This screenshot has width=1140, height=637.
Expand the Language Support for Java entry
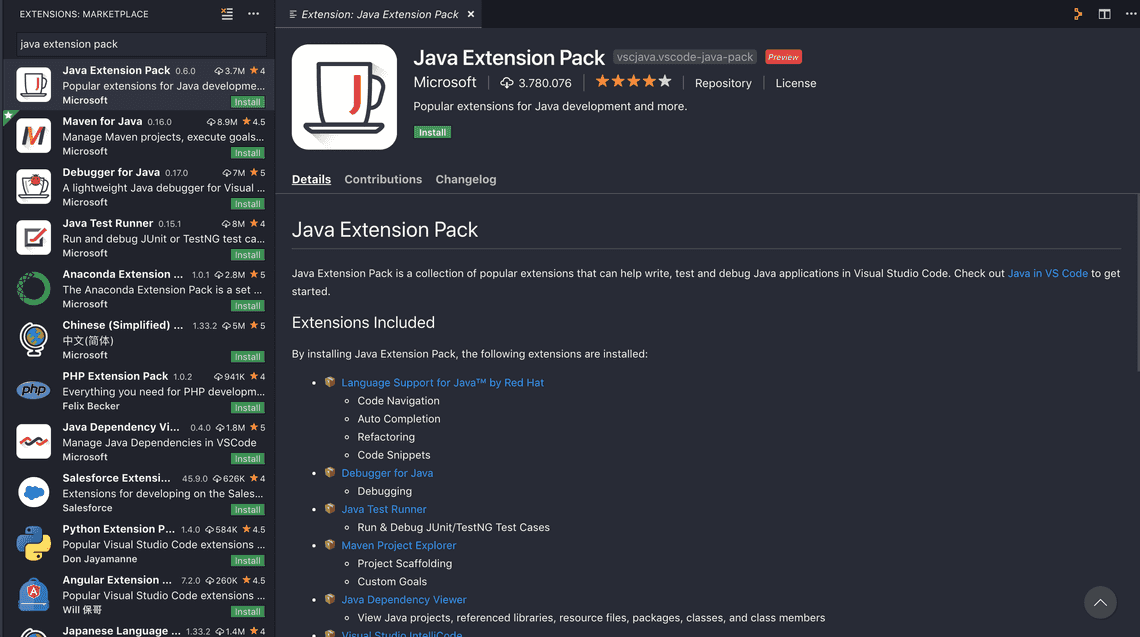(443, 382)
